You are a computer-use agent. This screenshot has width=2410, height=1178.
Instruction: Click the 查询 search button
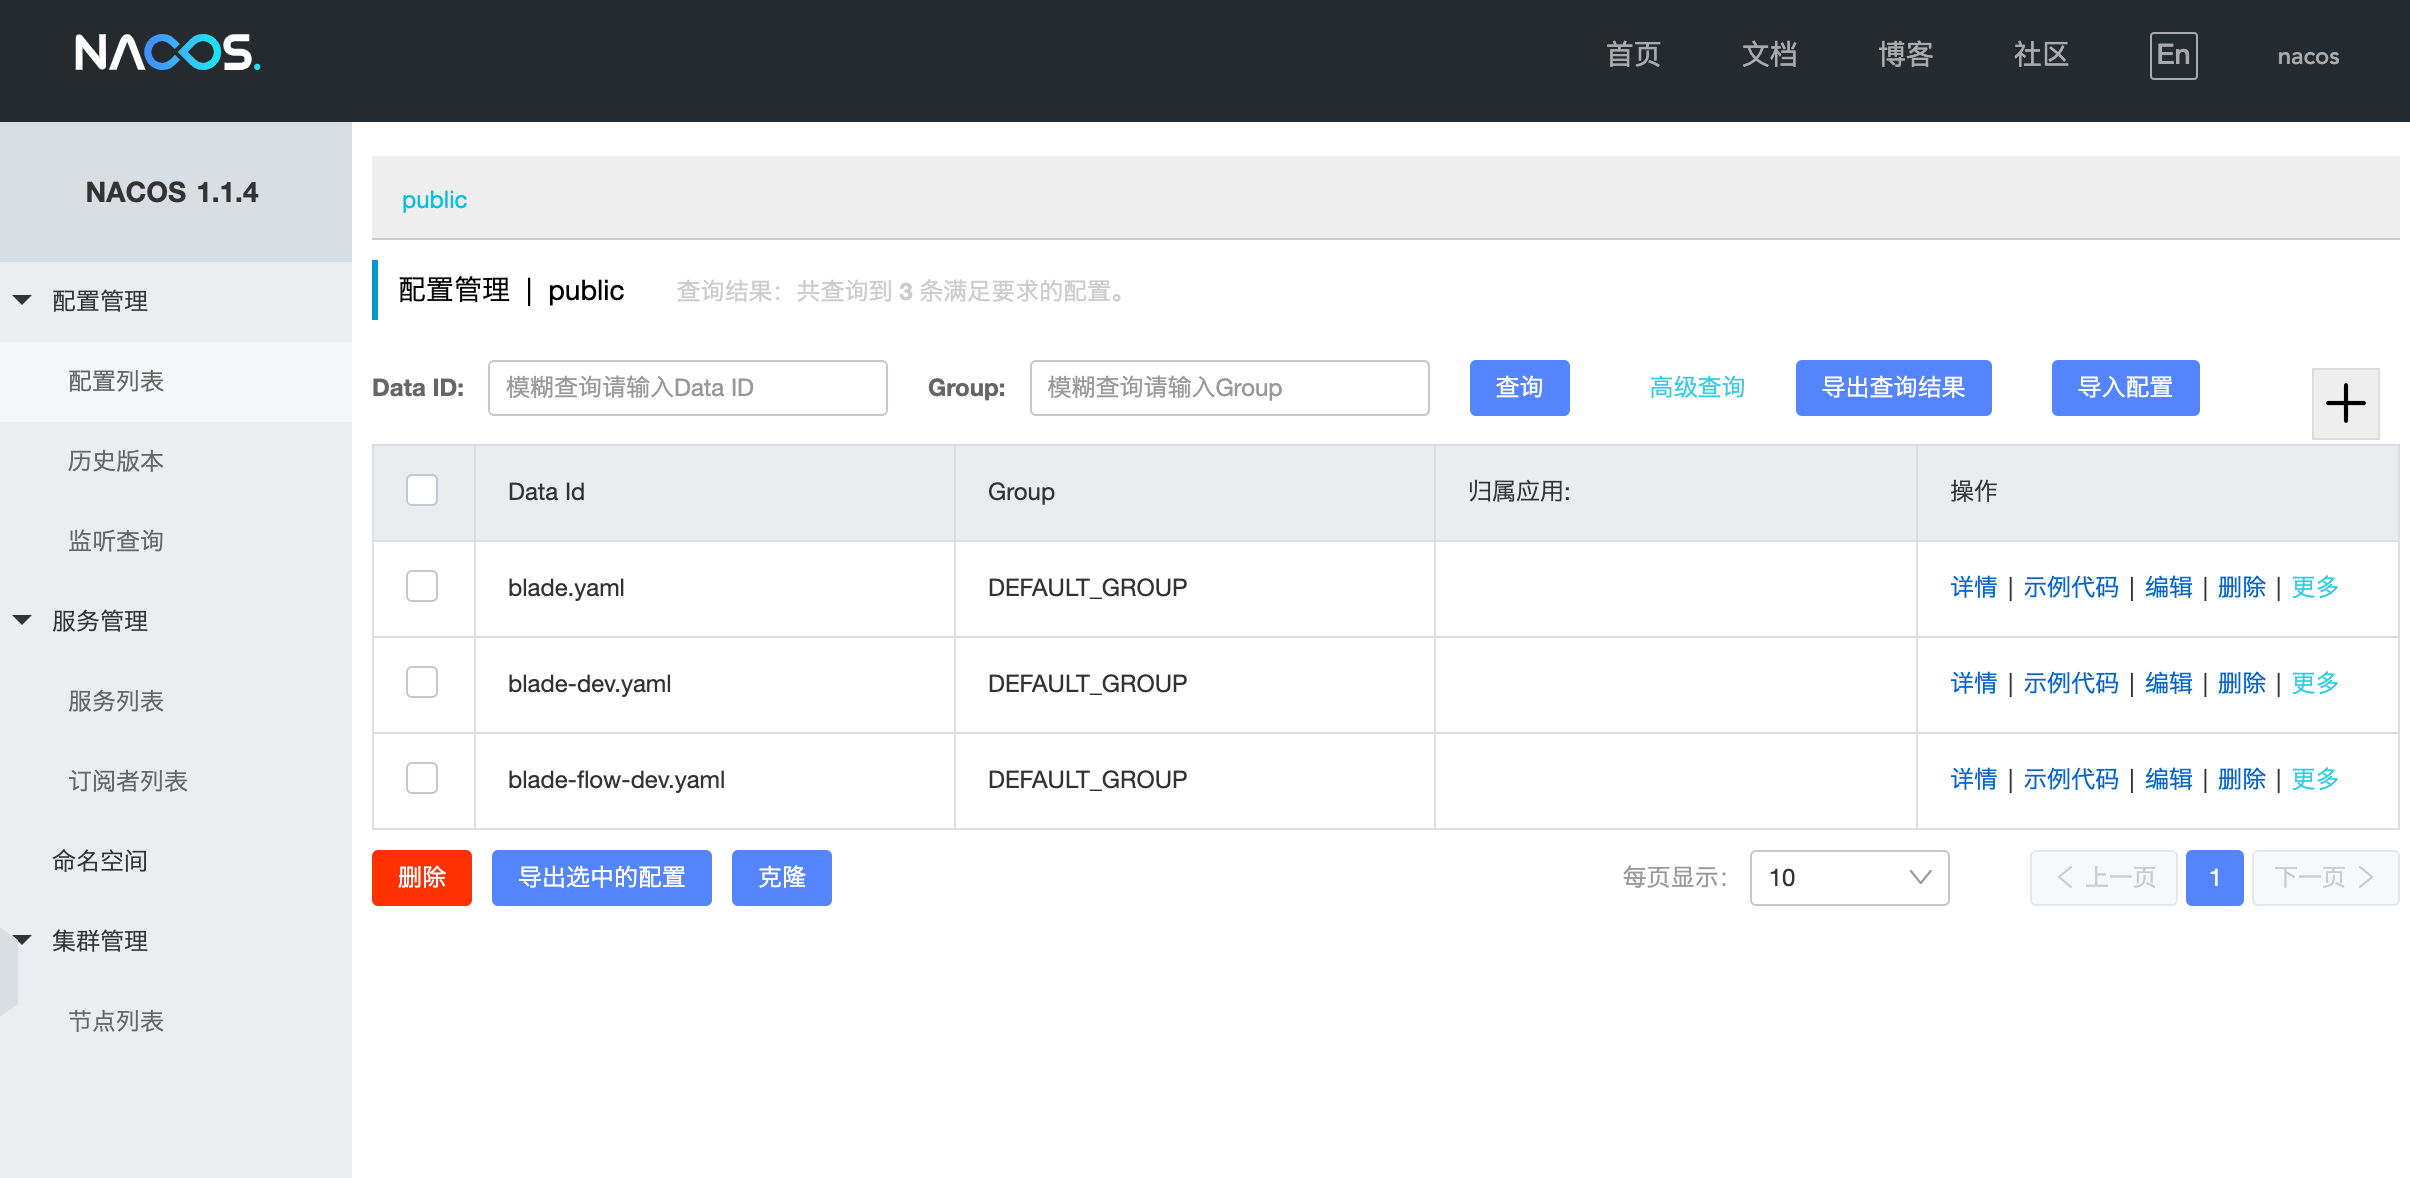point(1519,388)
